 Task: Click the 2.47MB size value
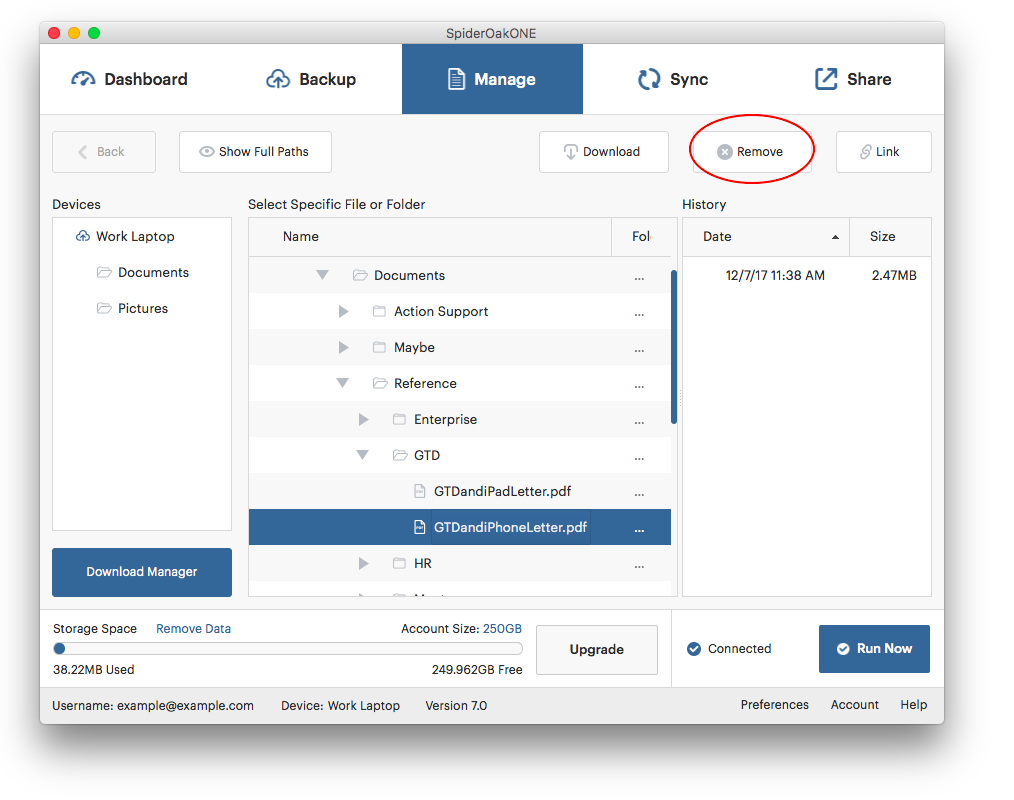tap(894, 276)
